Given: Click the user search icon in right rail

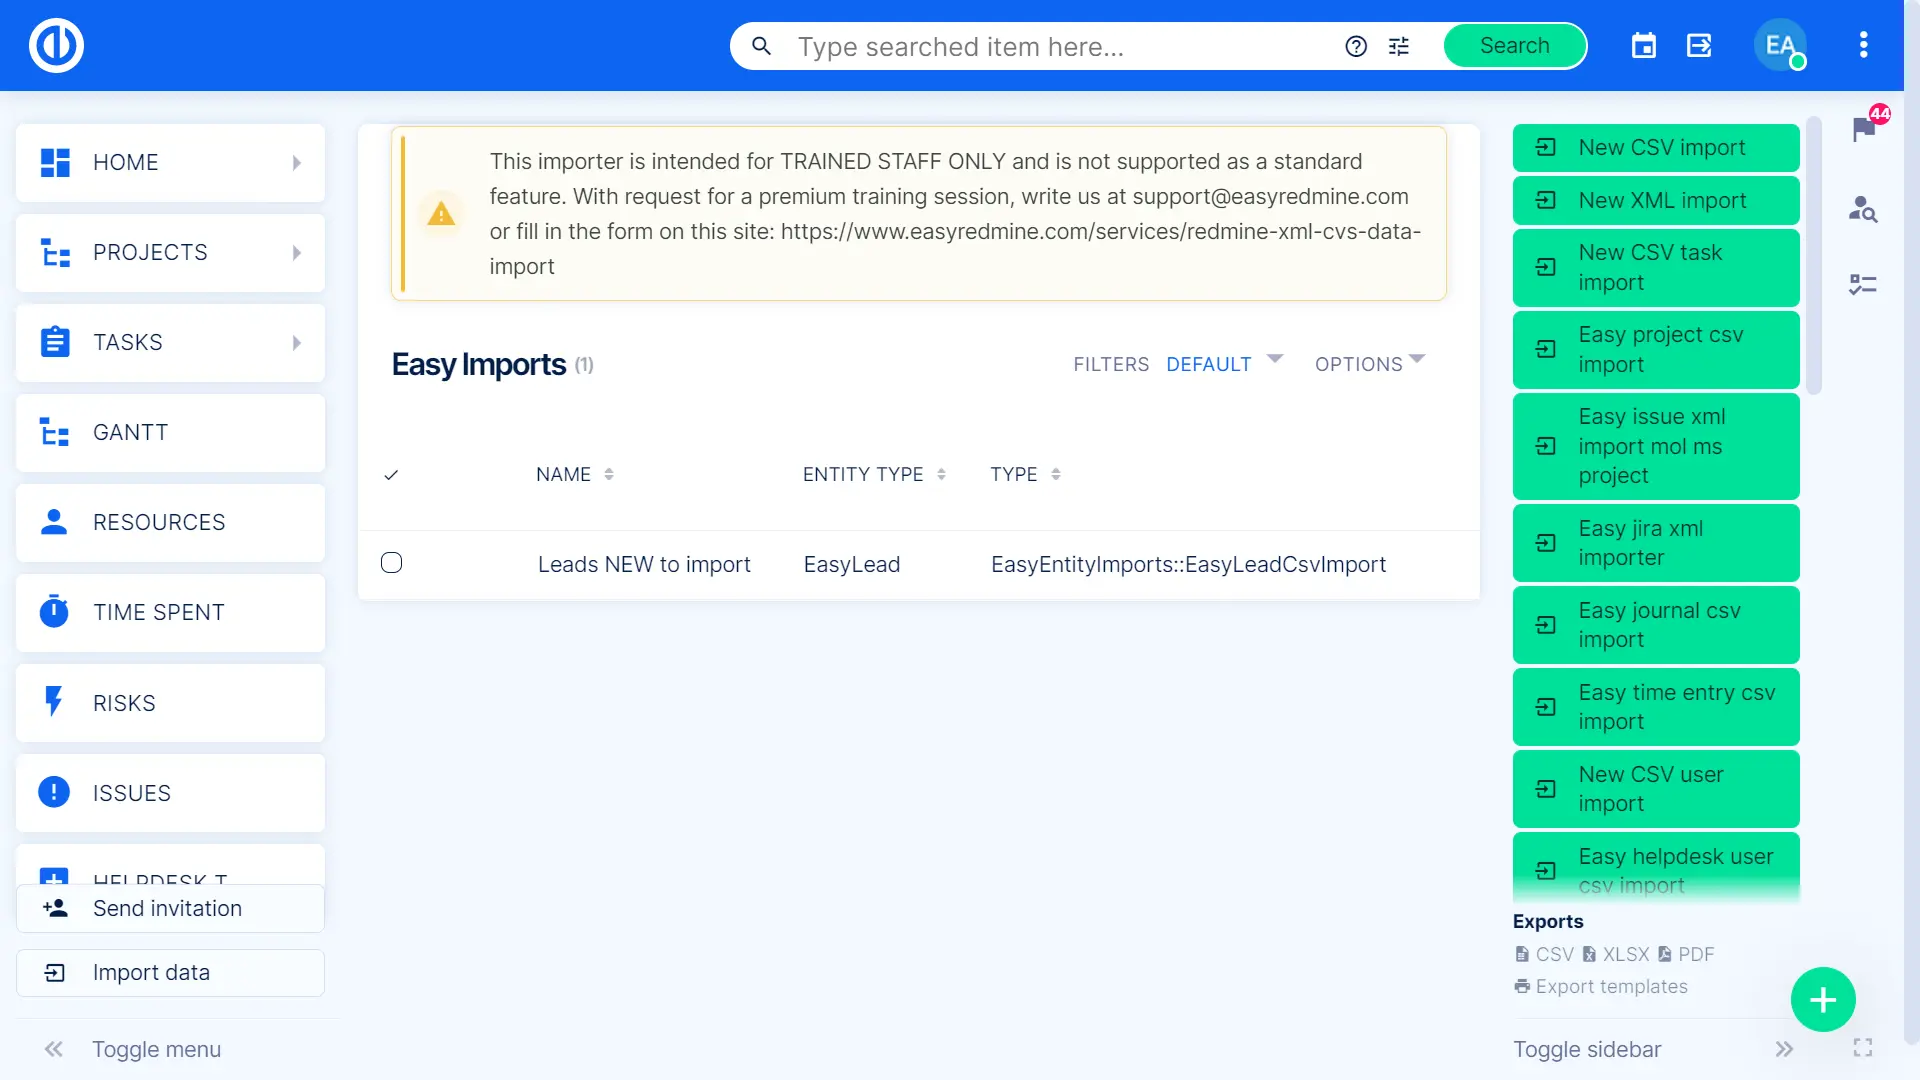Looking at the screenshot, I should [x=1862, y=209].
